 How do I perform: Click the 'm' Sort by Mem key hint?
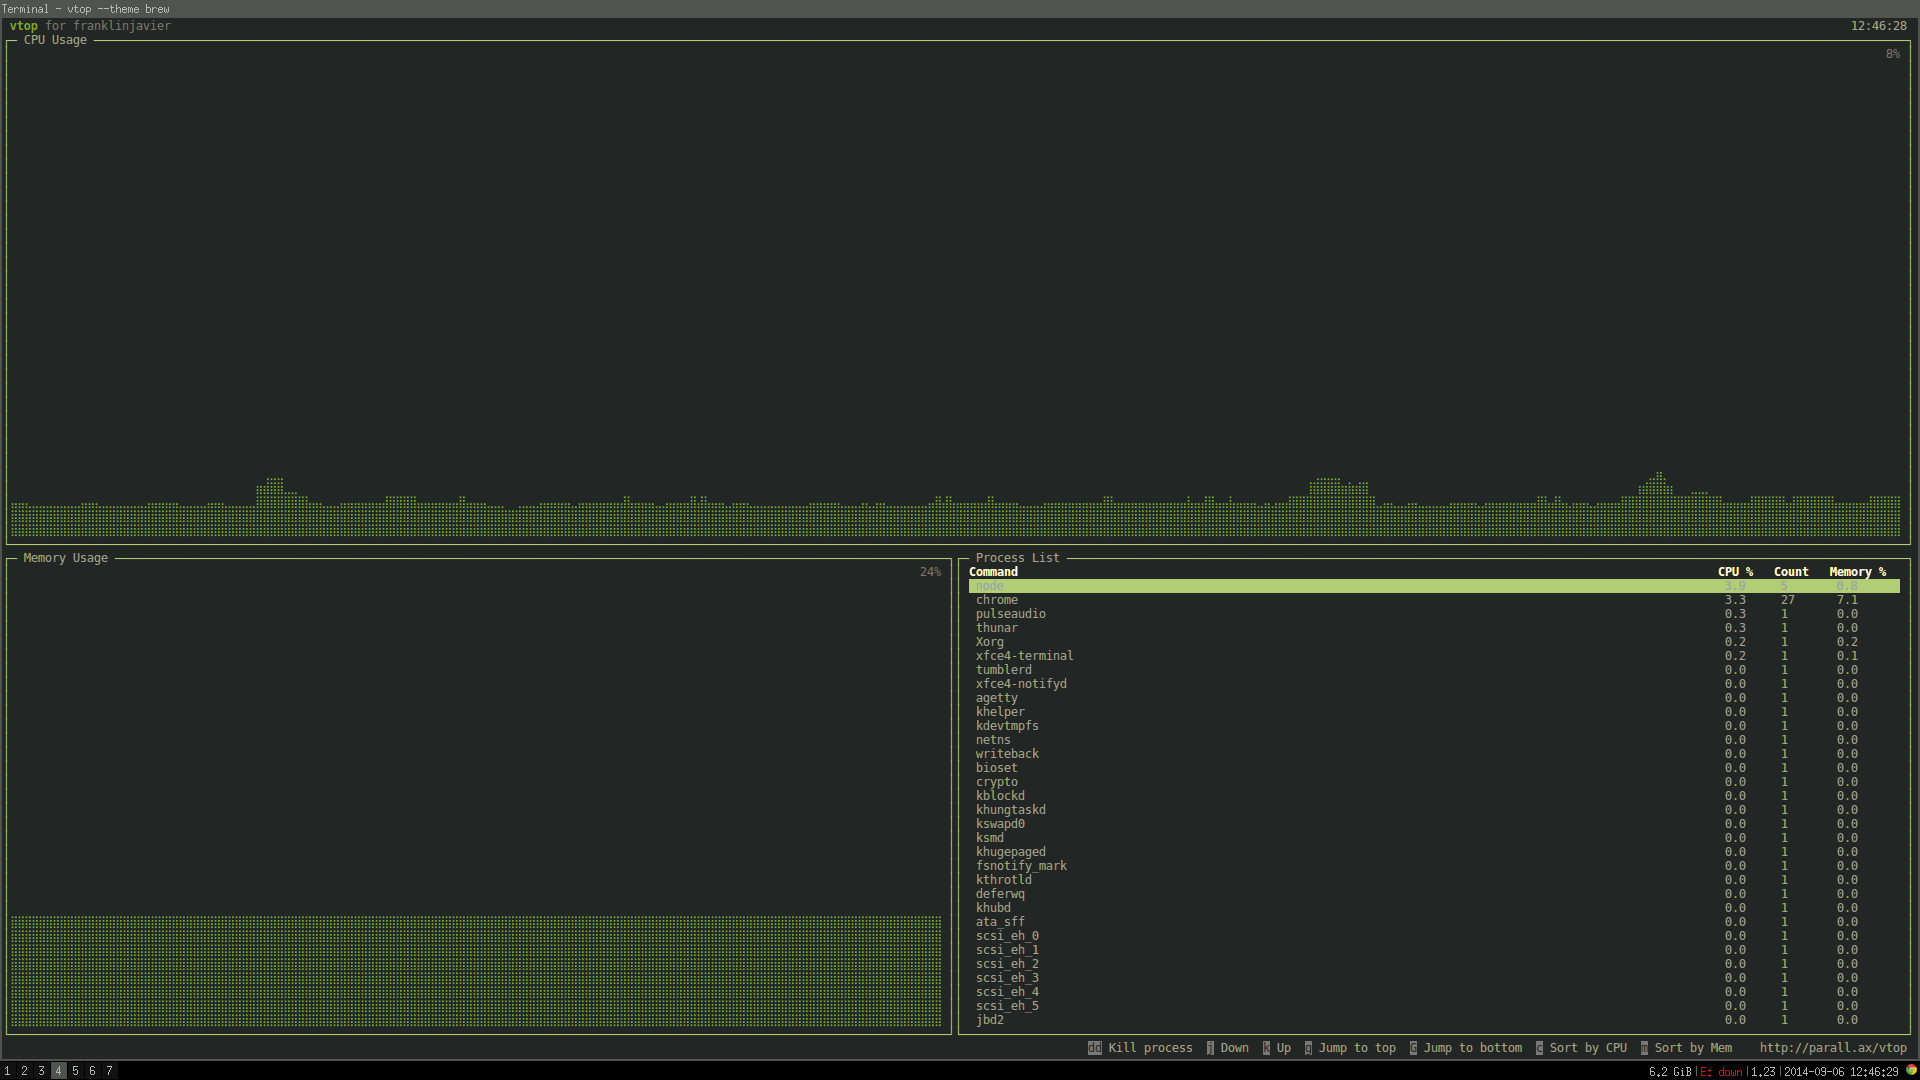tap(1644, 1048)
